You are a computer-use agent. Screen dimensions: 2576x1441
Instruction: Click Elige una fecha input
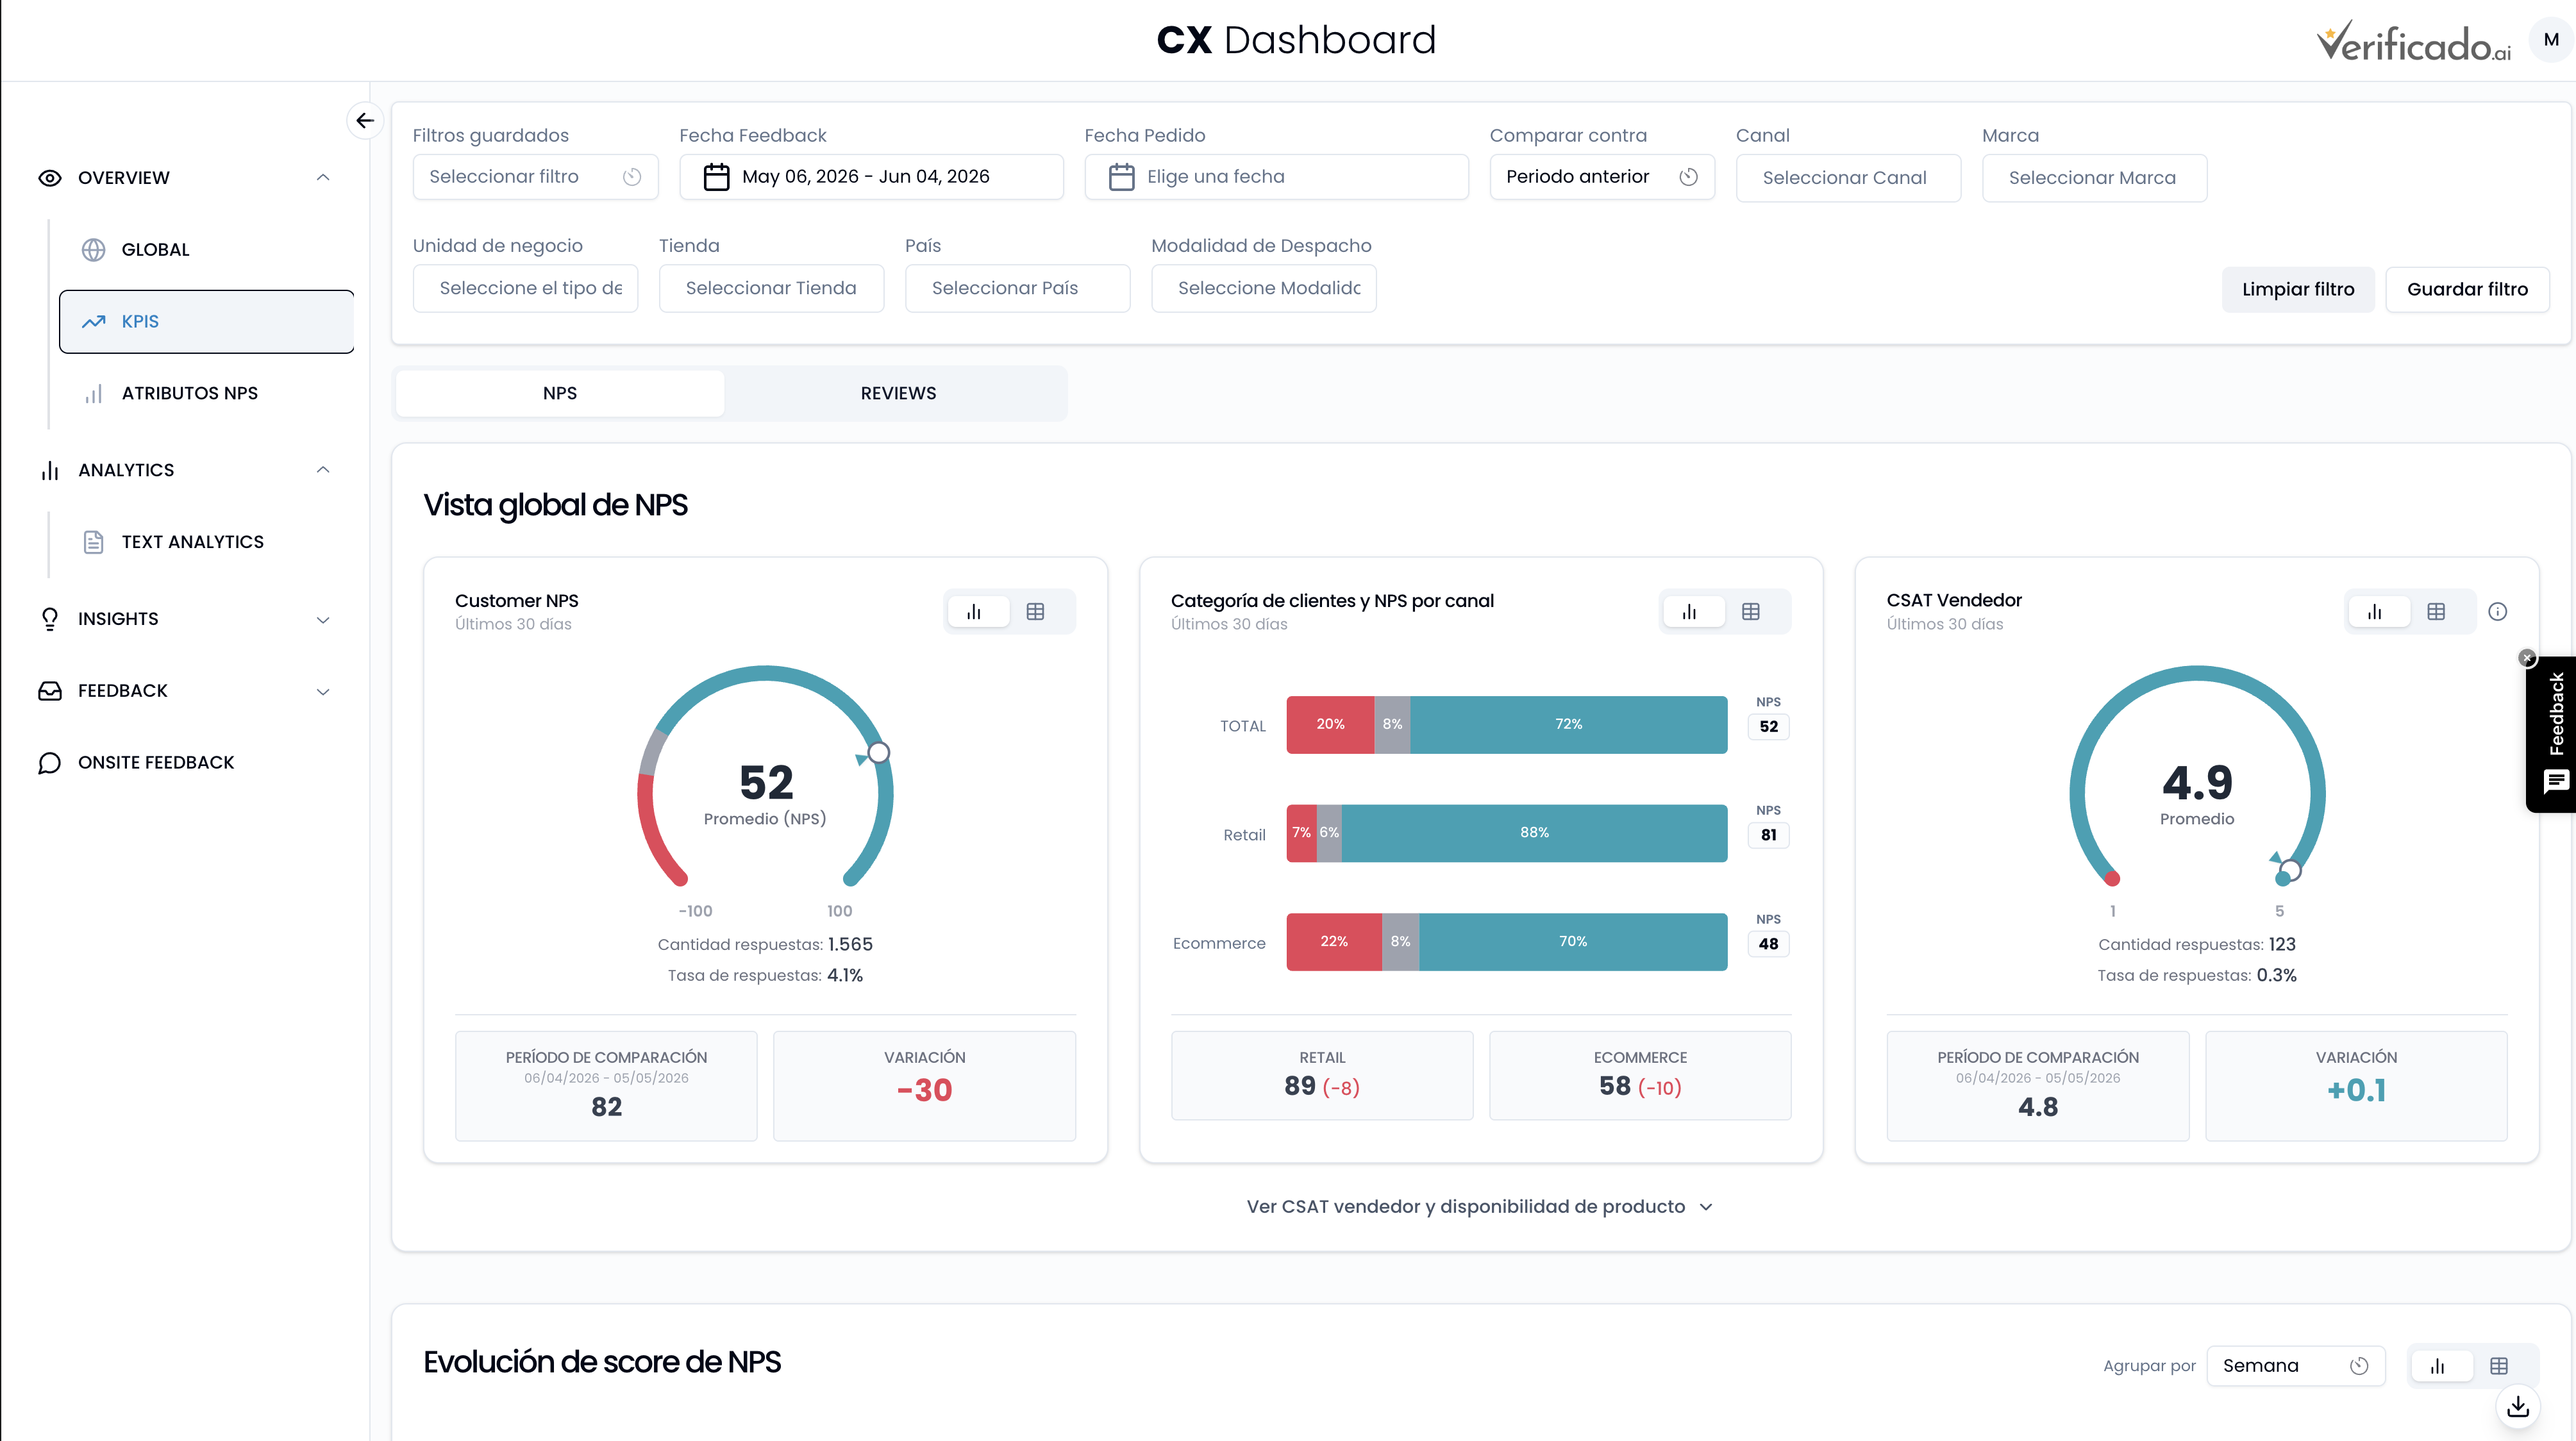[x=1276, y=177]
